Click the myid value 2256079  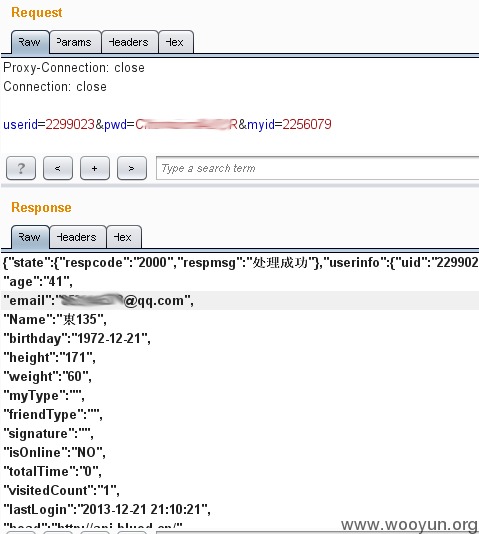tap(307, 124)
